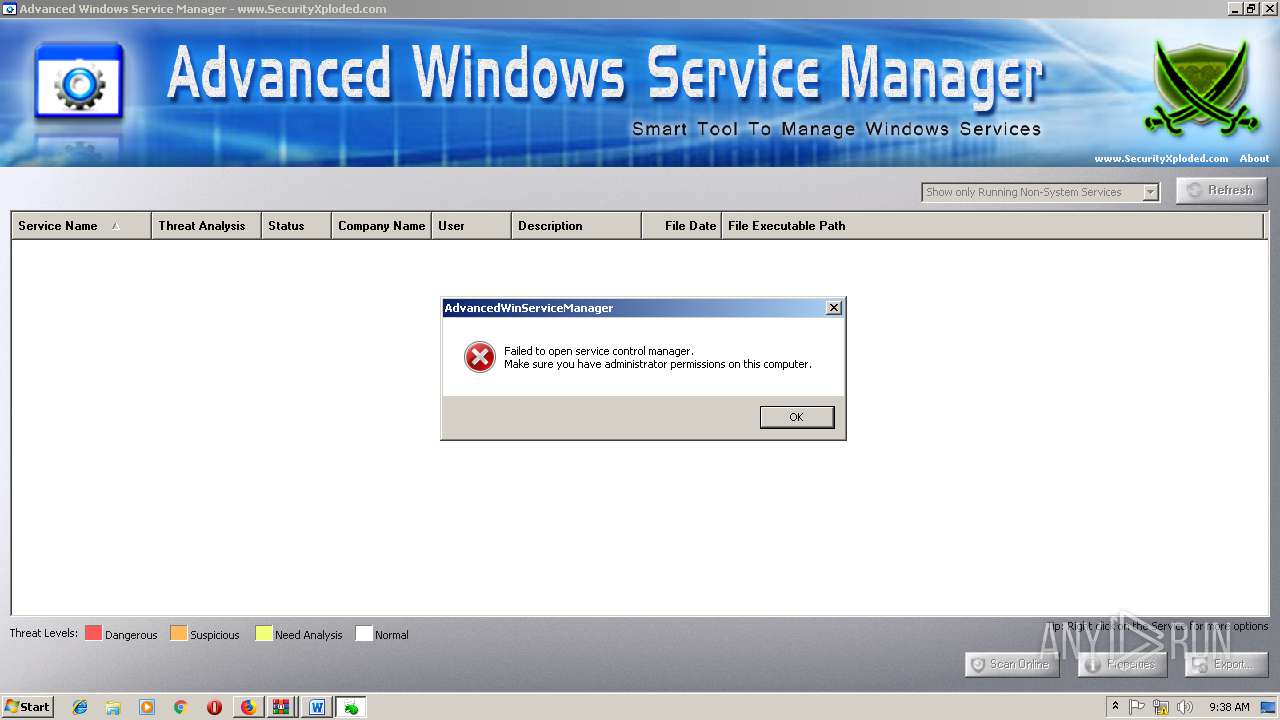Click the File Date column header

[681, 226]
